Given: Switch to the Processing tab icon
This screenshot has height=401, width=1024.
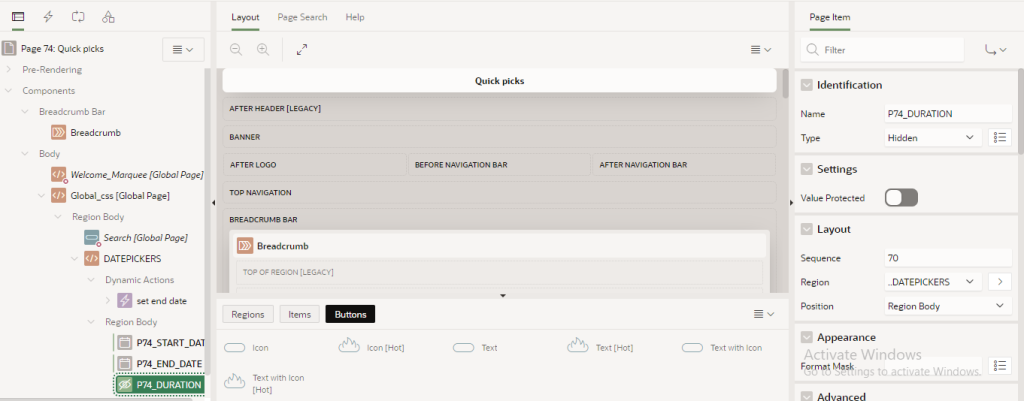Looking at the screenshot, I should tap(78, 17).
